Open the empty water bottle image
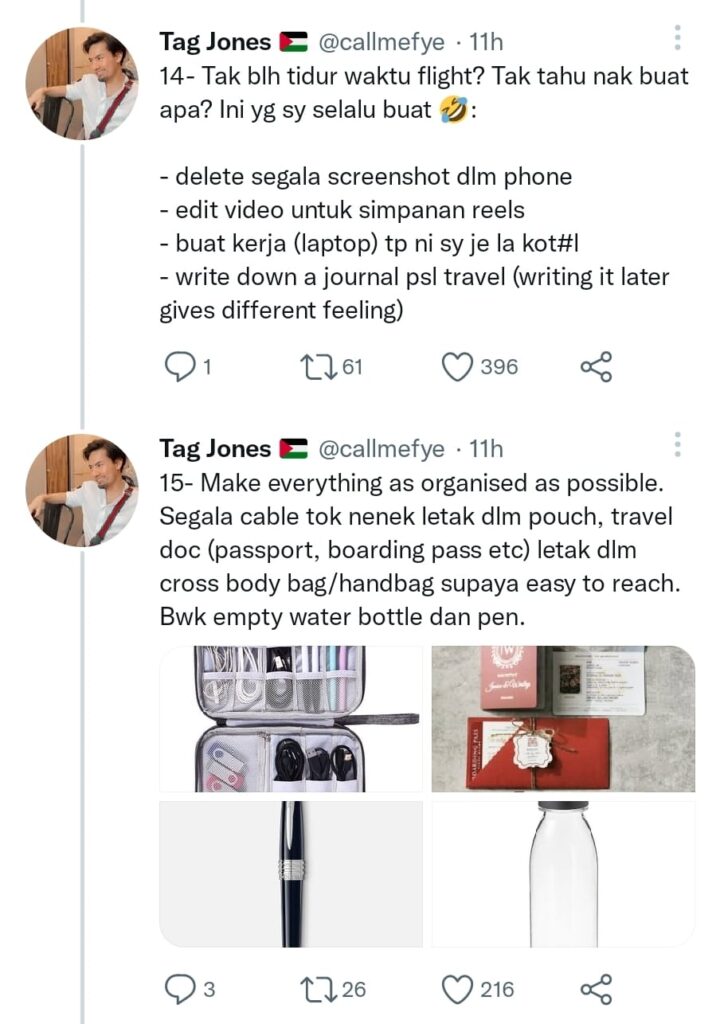The width and height of the screenshot is (720, 1024). [x=563, y=874]
